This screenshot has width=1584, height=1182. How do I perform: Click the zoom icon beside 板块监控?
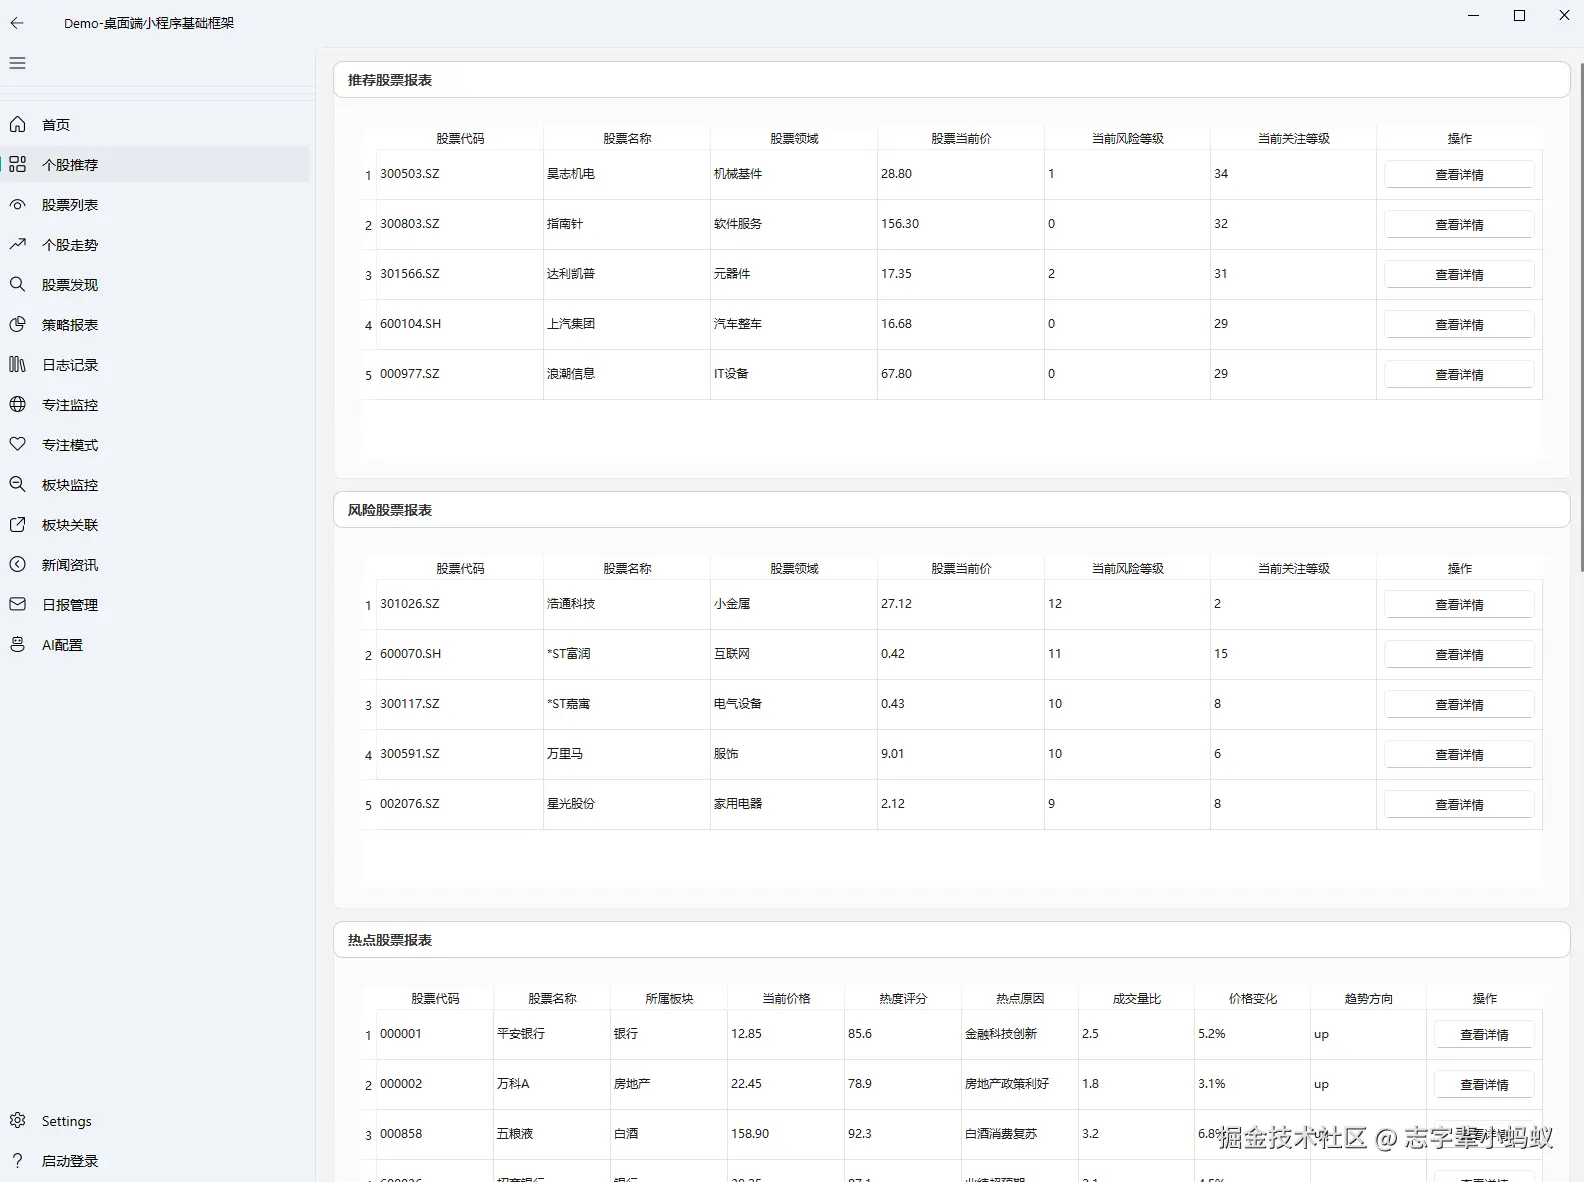tap(17, 484)
